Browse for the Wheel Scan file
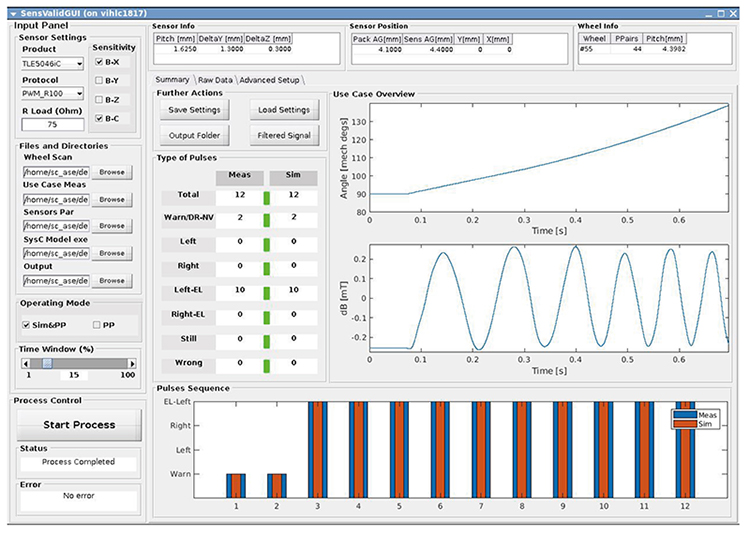The image size is (750, 534). (x=112, y=173)
